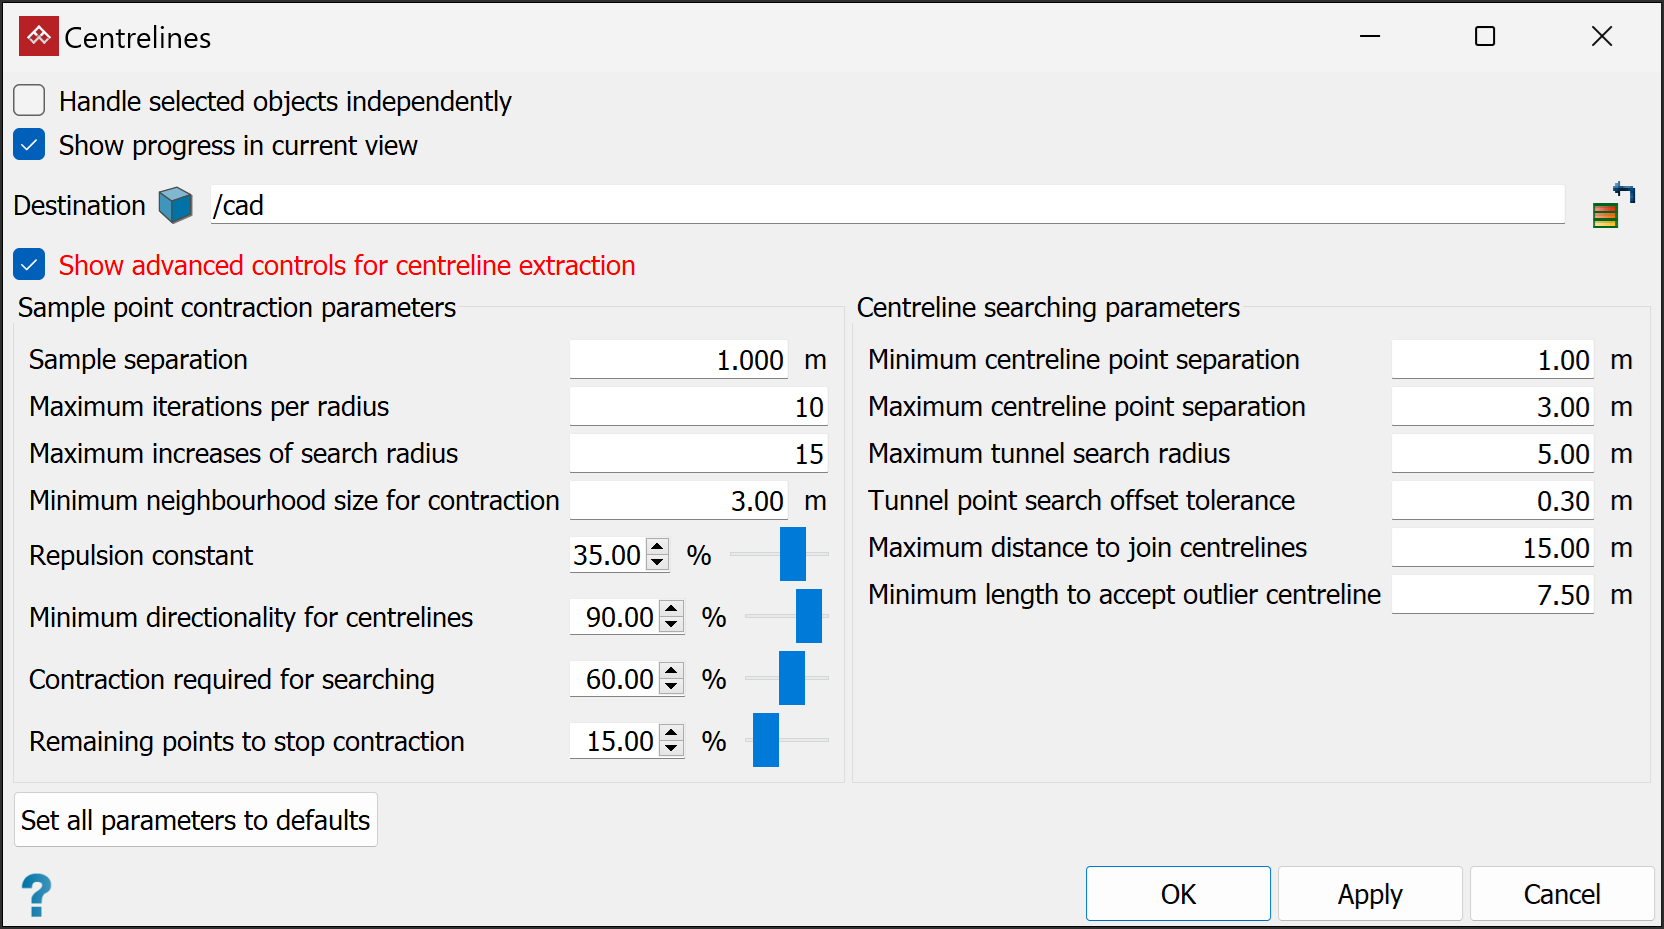Click the Remaining points to stop contraction slider
Image resolution: width=1664 pixels, height=929 pixels.
tap(766, 740)
